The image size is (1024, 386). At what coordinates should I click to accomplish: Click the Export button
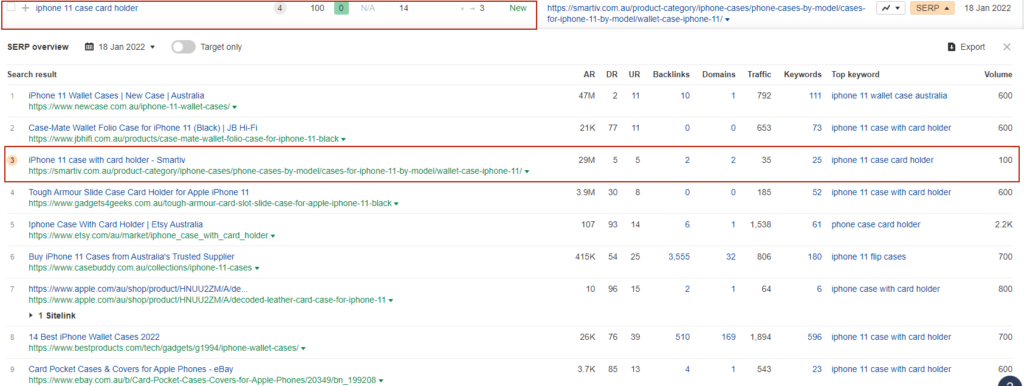click(967, 47)
